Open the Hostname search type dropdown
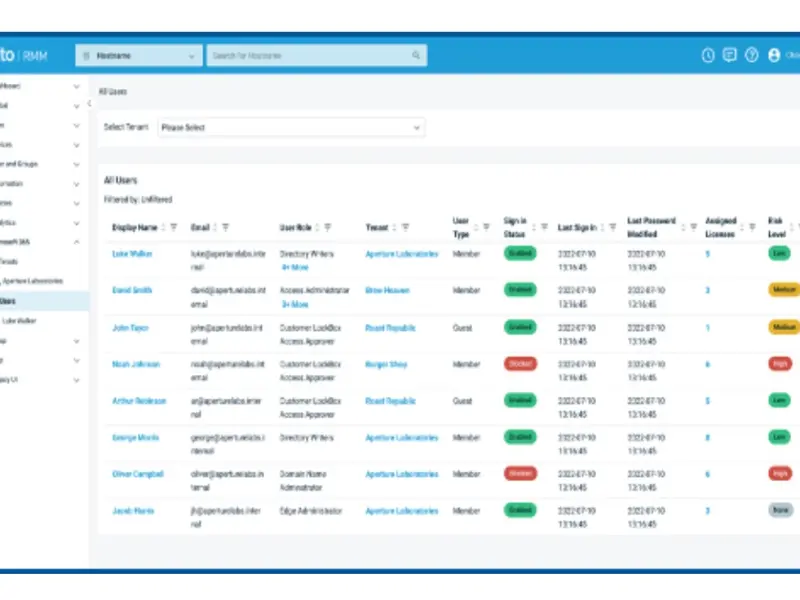Screen dimensions: 800x600 coord(140,56)
